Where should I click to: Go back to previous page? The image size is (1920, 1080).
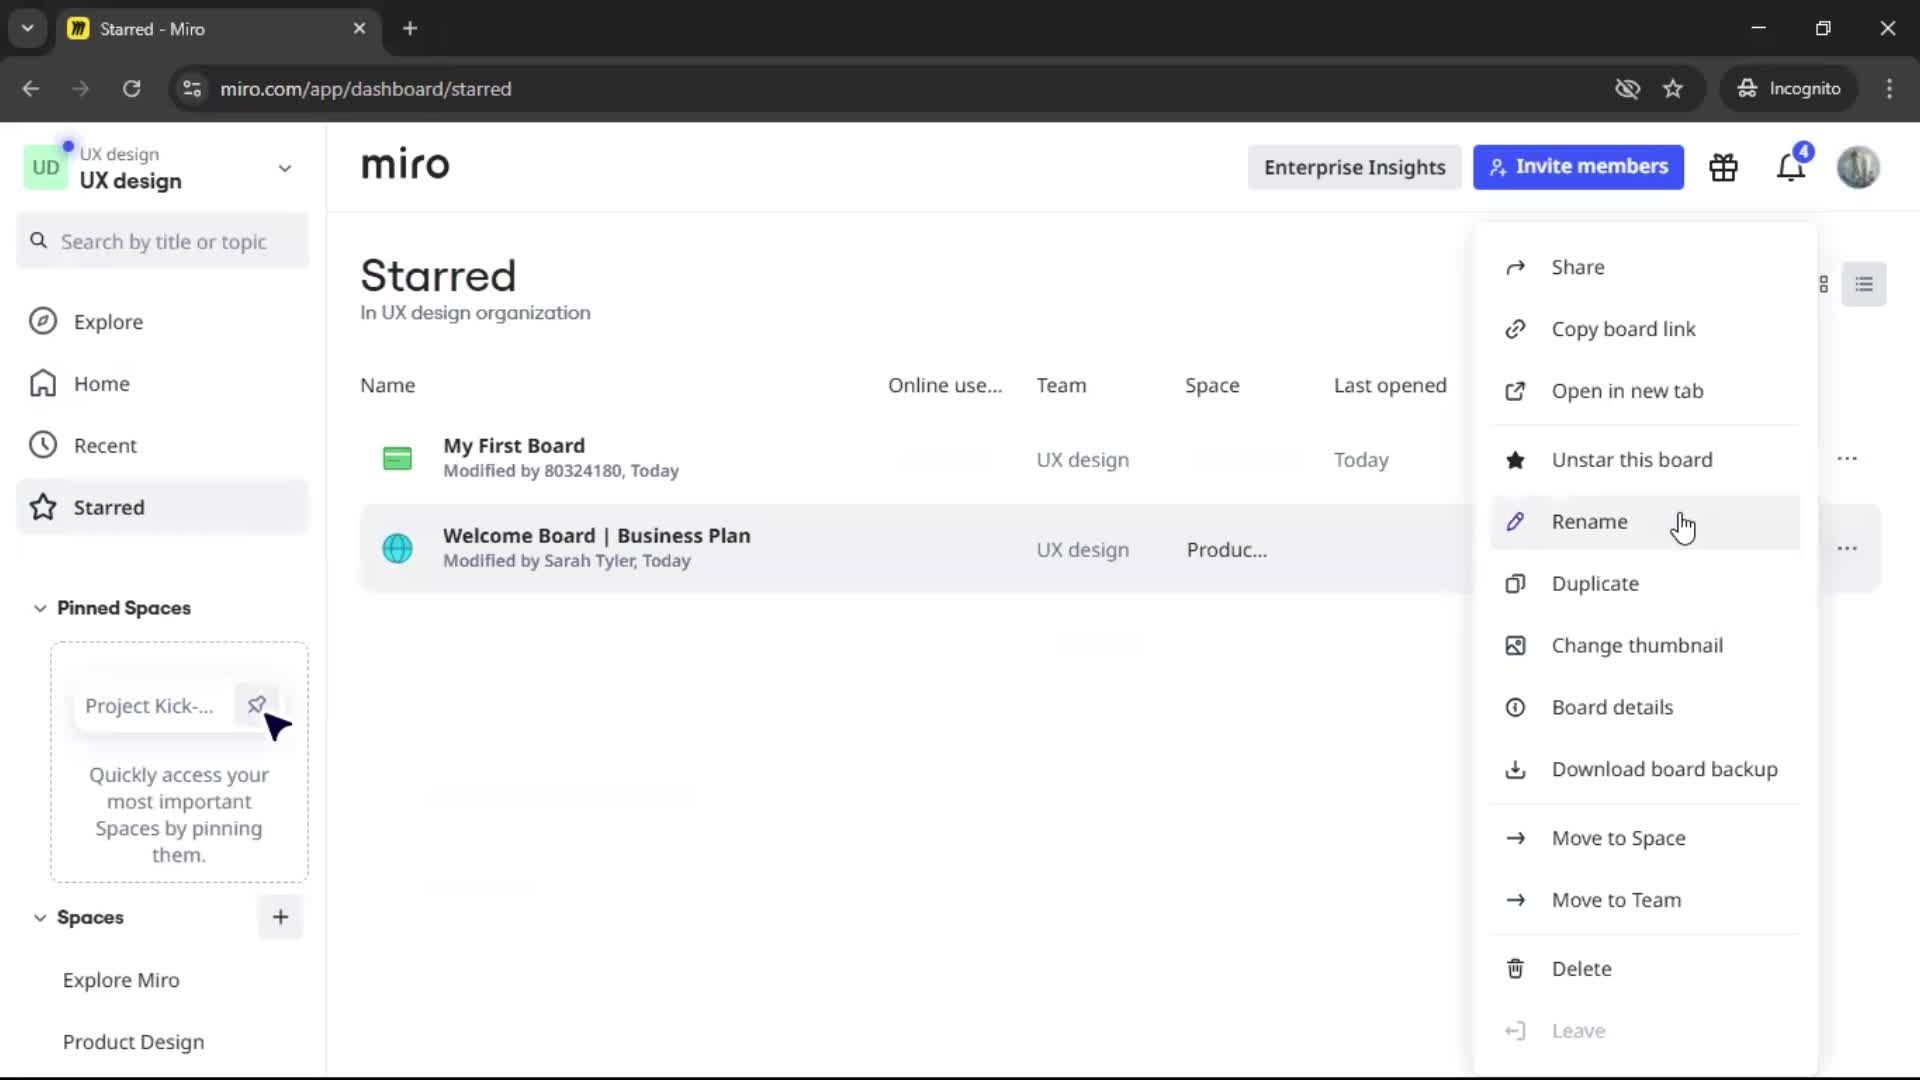31,89
